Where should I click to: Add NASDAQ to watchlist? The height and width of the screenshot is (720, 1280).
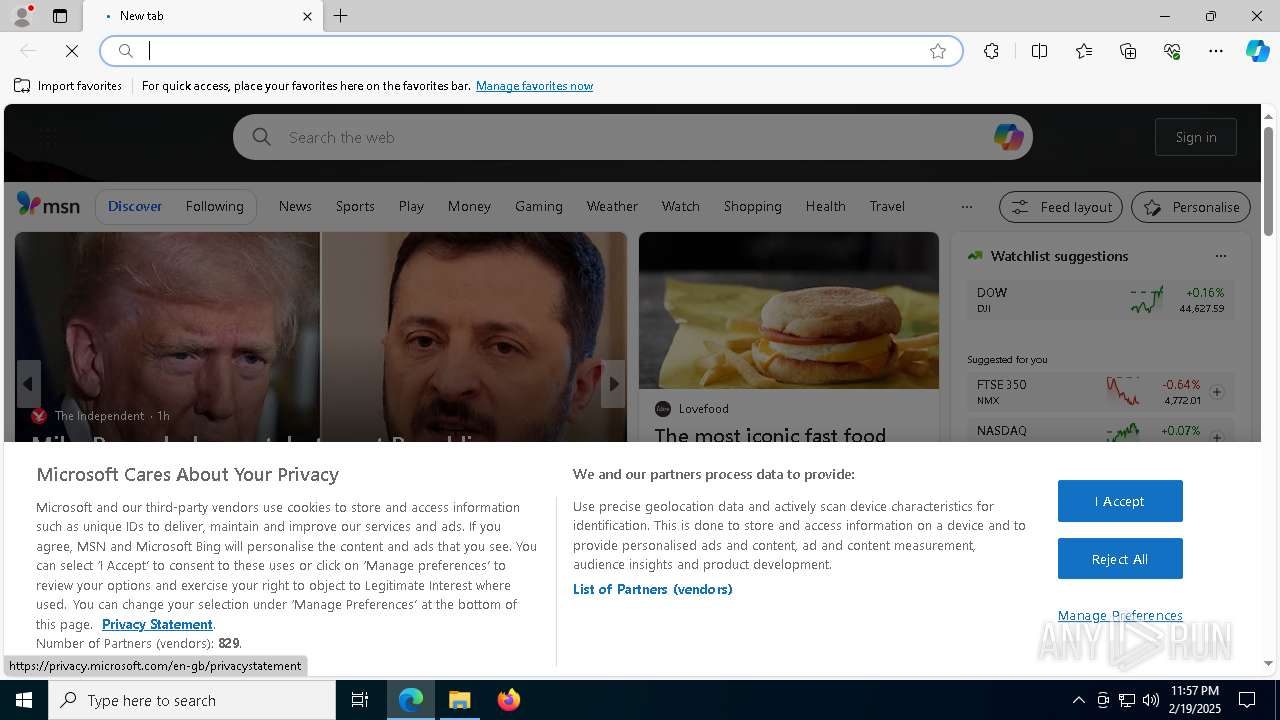pyautogui.click(x=1217, y=437)
